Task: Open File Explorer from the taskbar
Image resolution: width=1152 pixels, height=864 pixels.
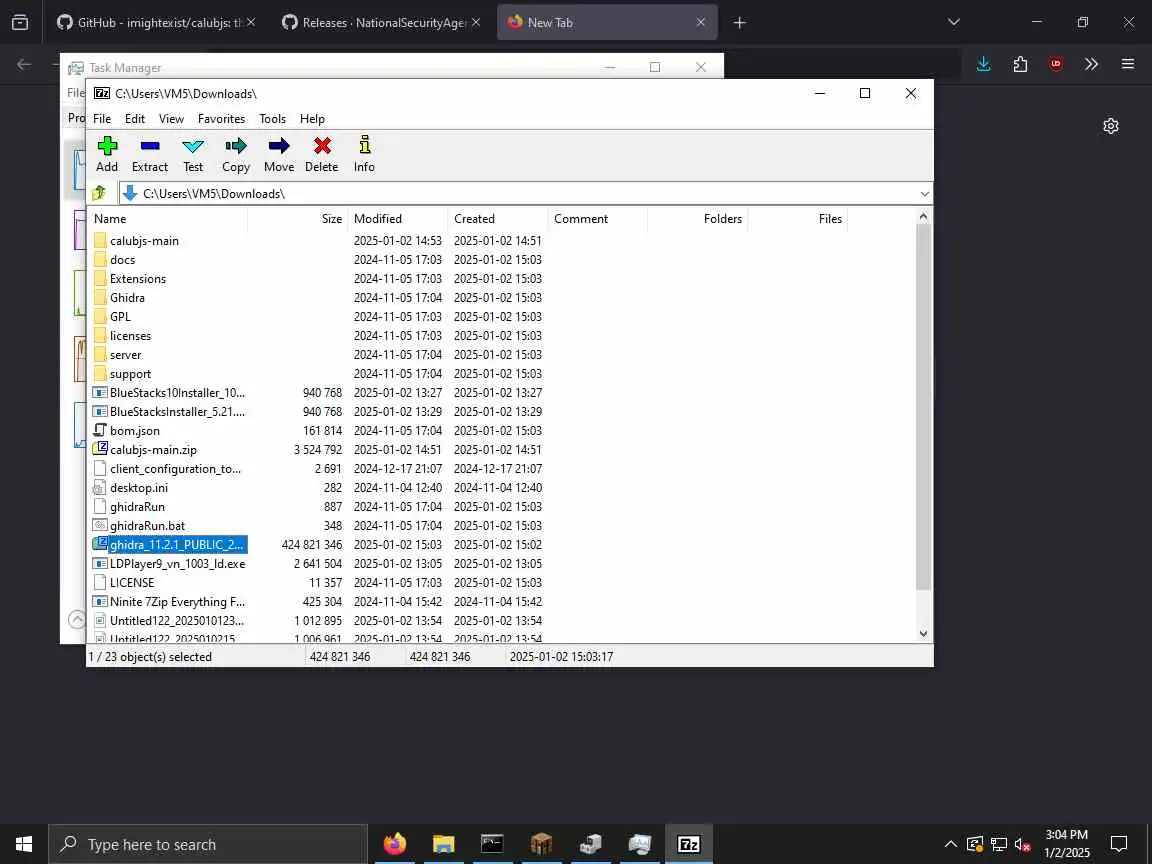Action: 444,844
